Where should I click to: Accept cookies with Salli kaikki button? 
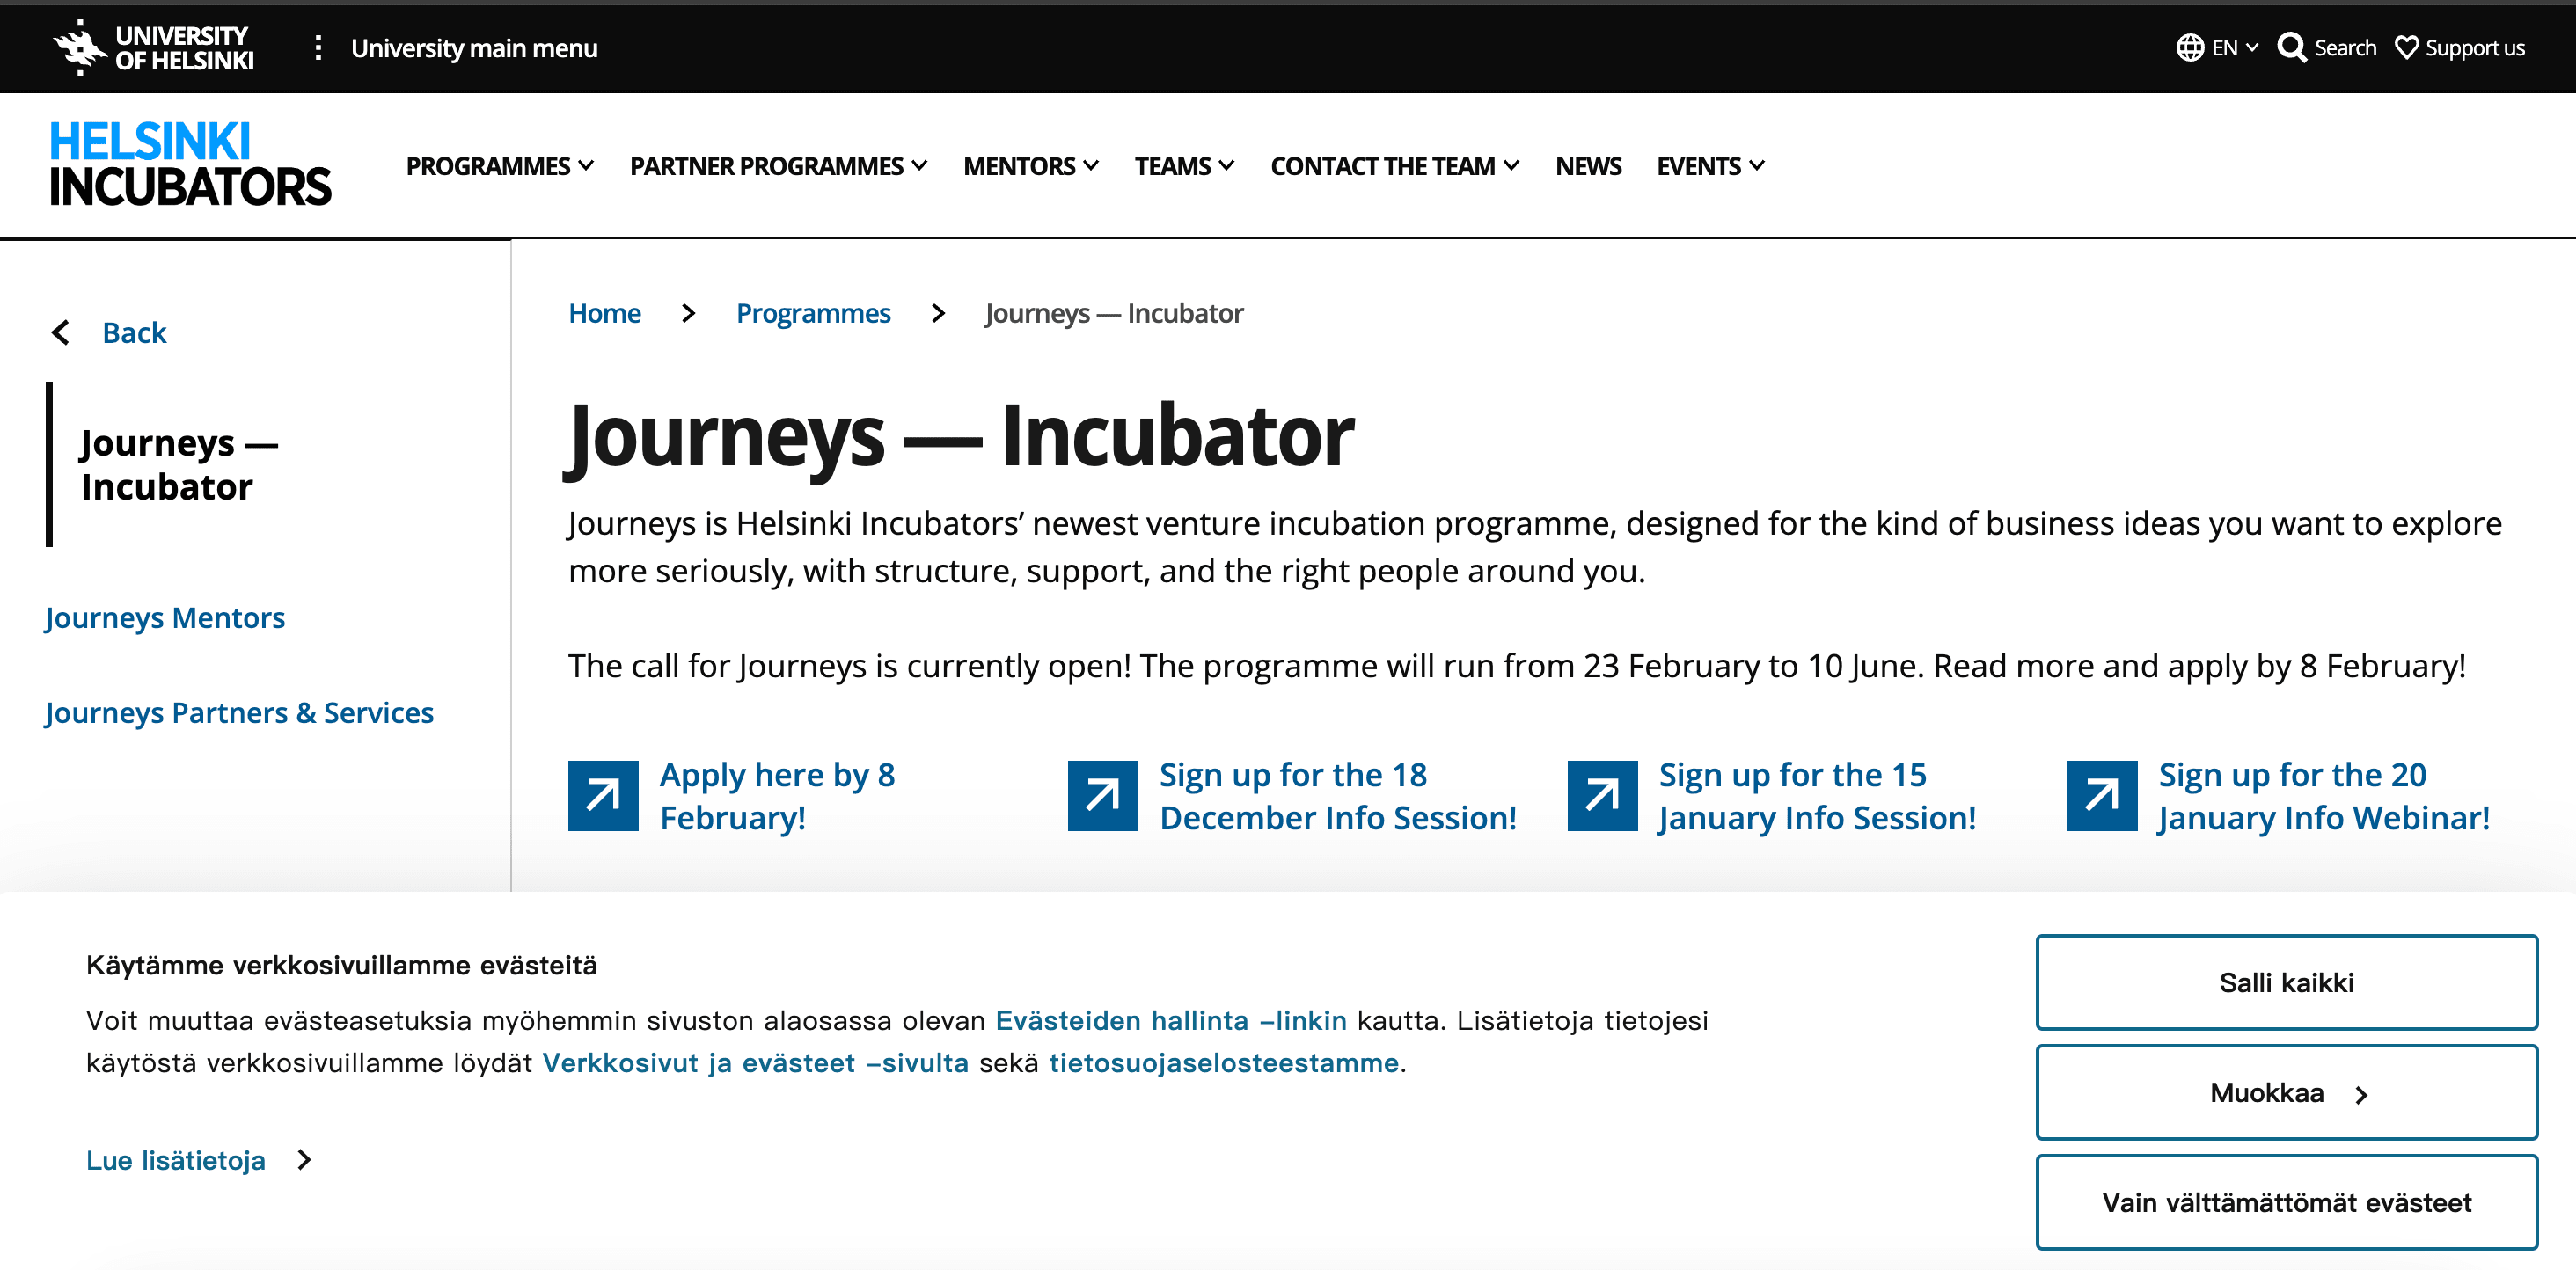(x=2287, y=982)
